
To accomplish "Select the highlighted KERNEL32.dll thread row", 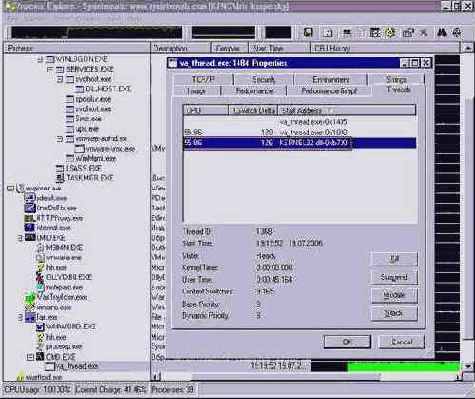I will 300,143.
